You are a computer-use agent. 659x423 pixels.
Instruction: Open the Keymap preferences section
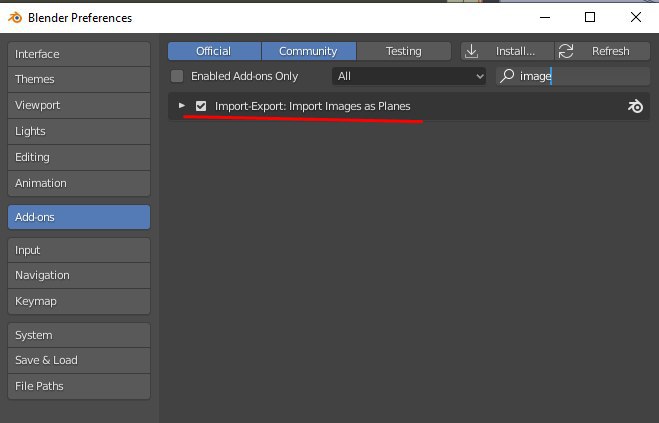coord(79,301)
